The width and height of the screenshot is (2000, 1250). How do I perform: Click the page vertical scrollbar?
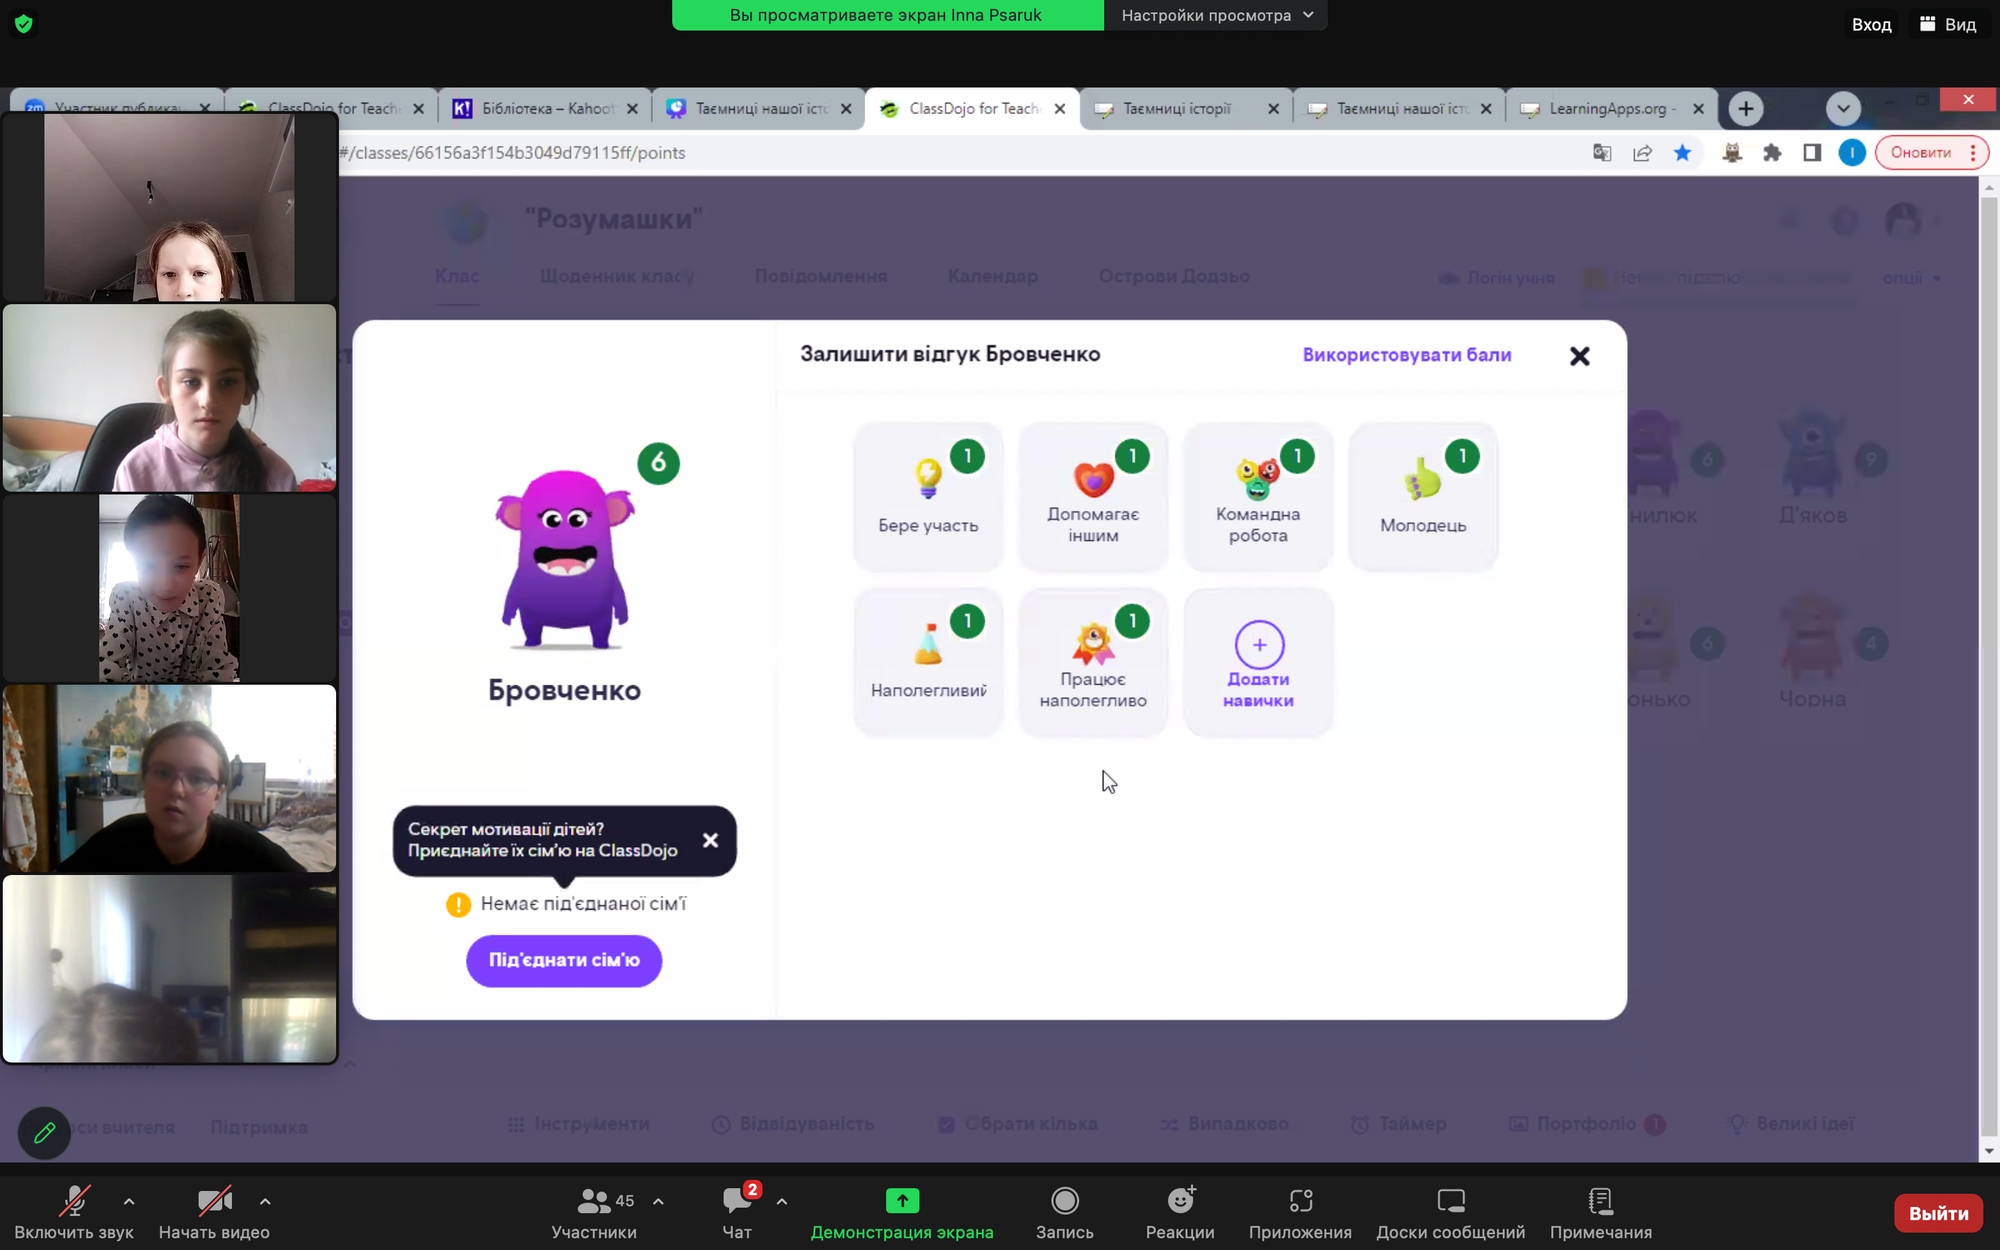pos(1989,668)
